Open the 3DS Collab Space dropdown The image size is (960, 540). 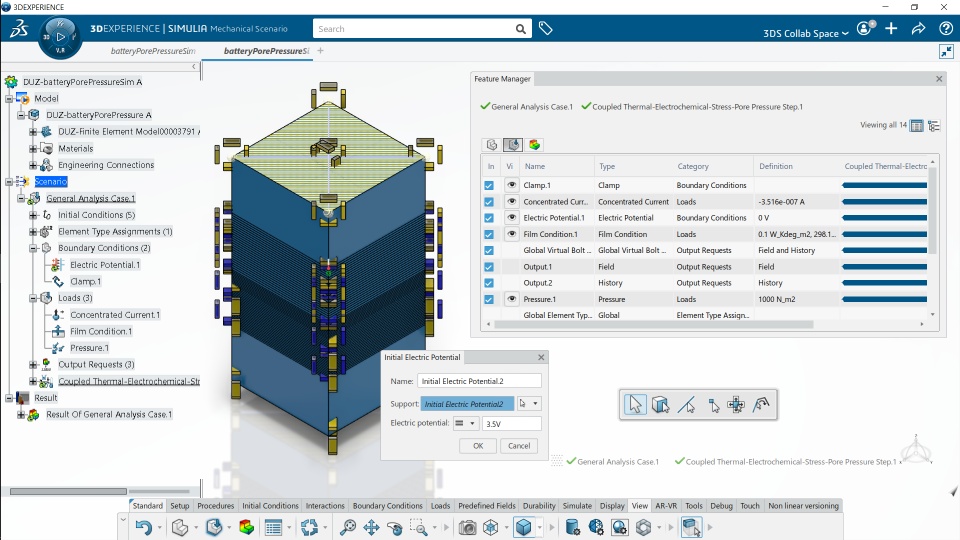[x=806, y=33]
